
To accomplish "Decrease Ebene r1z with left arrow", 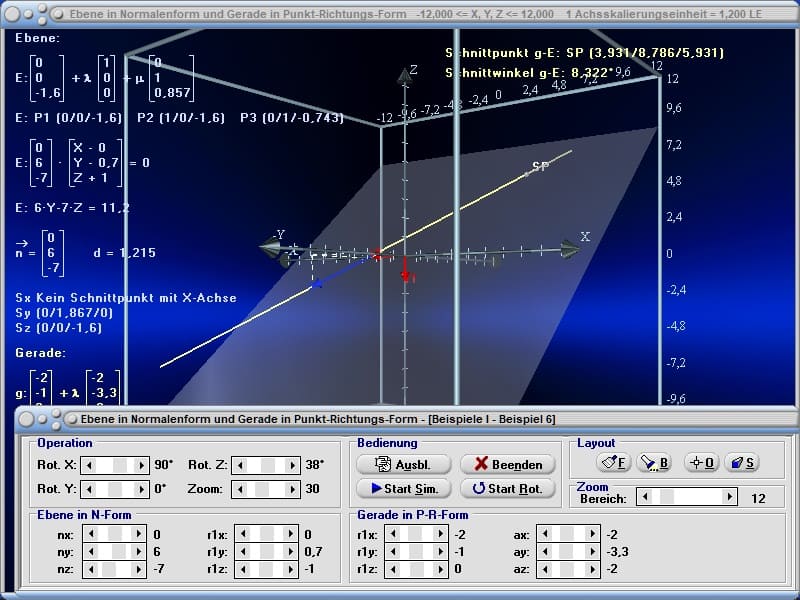I will tap(243, 569).
